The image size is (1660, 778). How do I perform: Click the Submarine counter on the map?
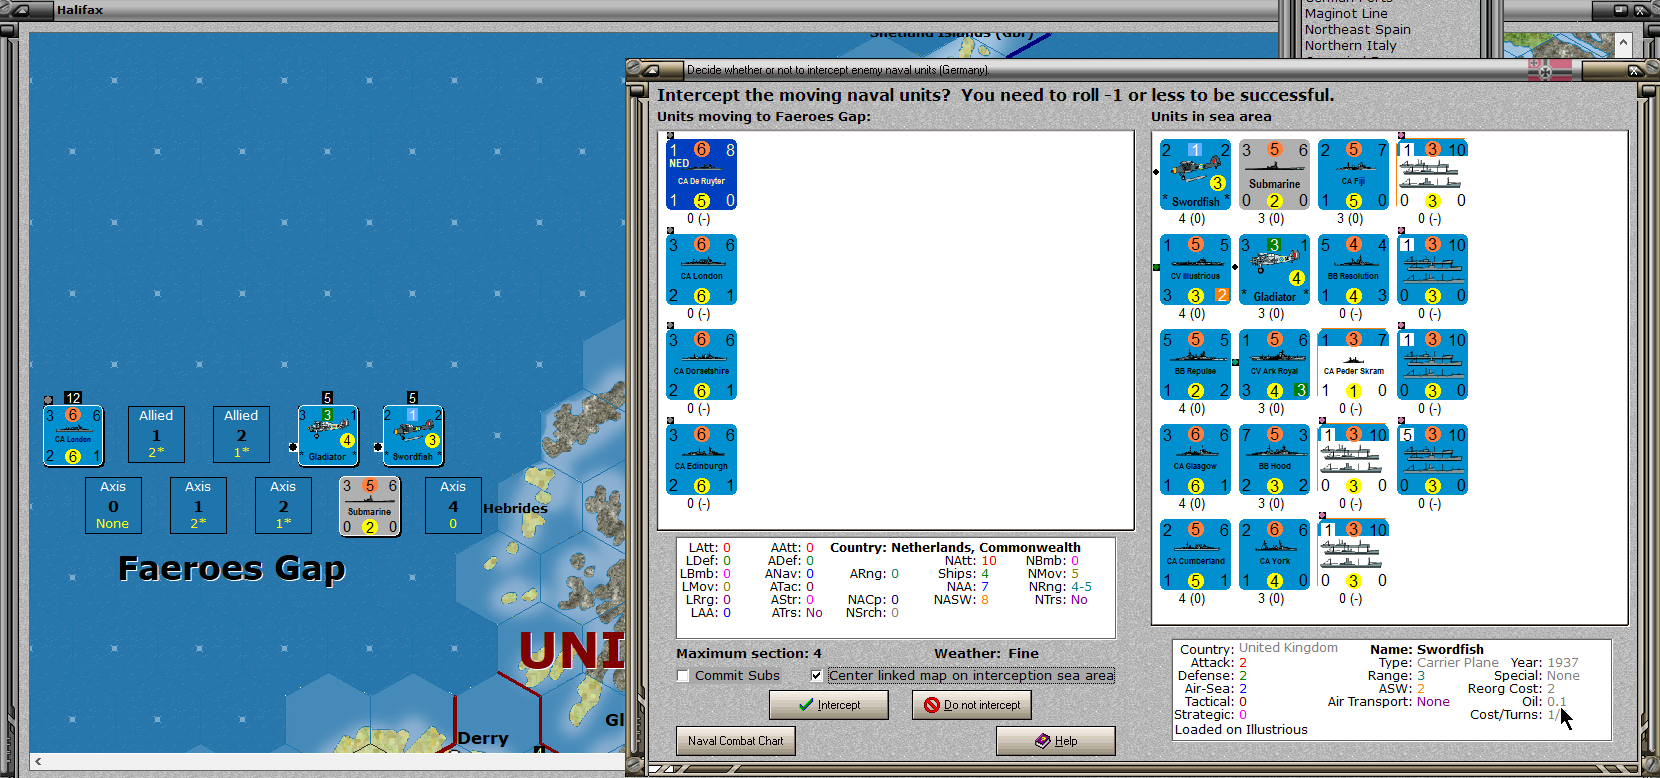(x=370, y=506)
